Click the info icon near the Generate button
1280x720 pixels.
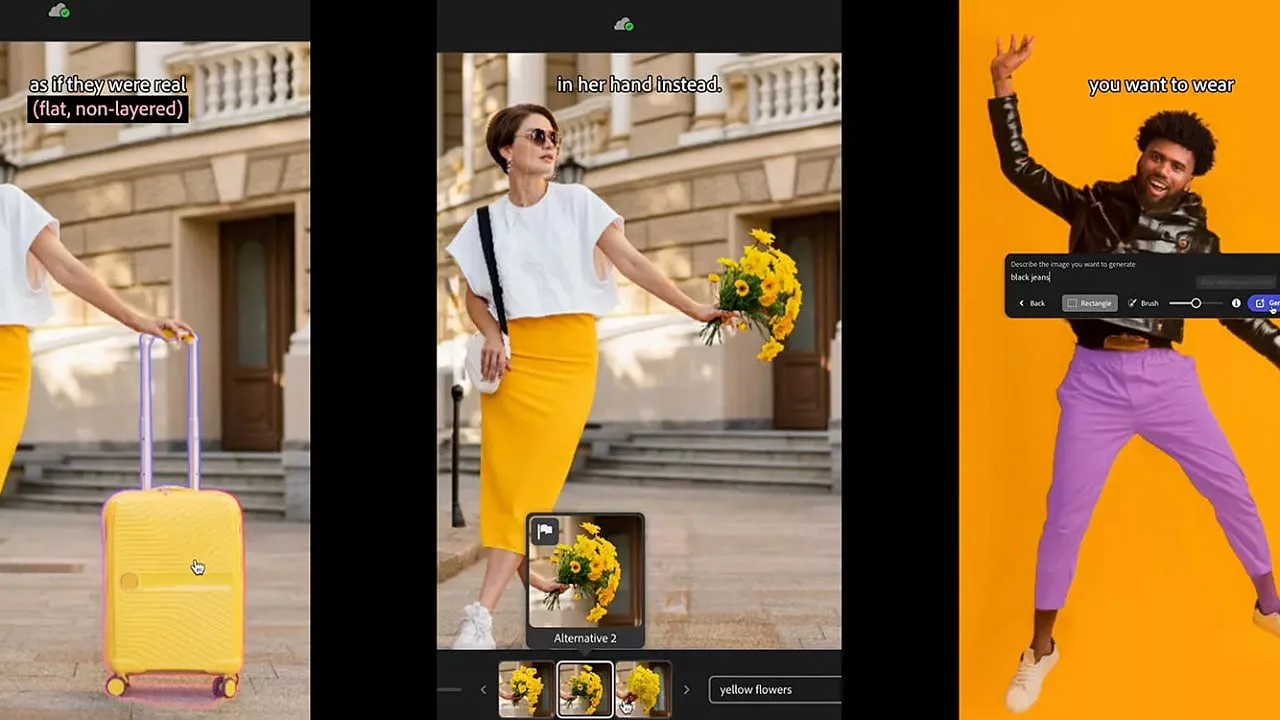(1238, 302)
